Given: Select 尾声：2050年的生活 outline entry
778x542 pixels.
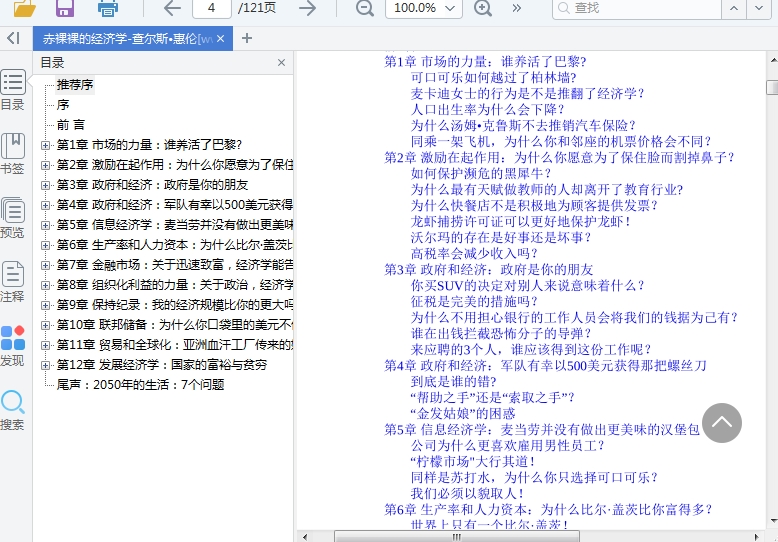Looking at the screenshot, I should click(140, 385).
